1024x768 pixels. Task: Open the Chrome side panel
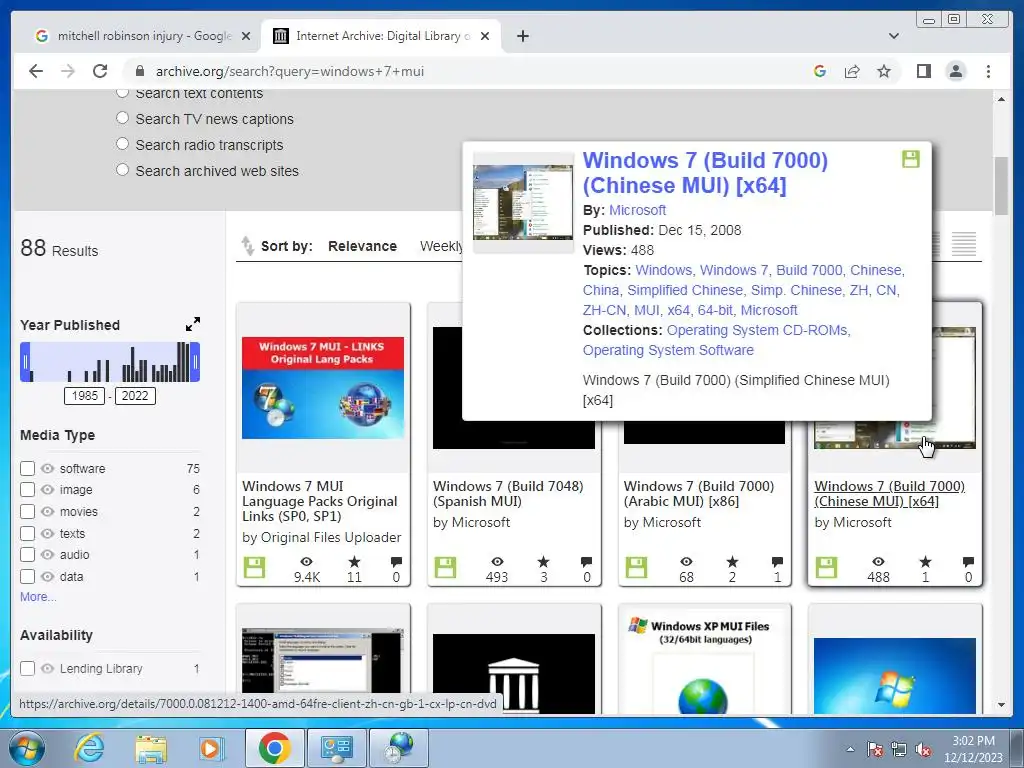[x=923, y=71]
